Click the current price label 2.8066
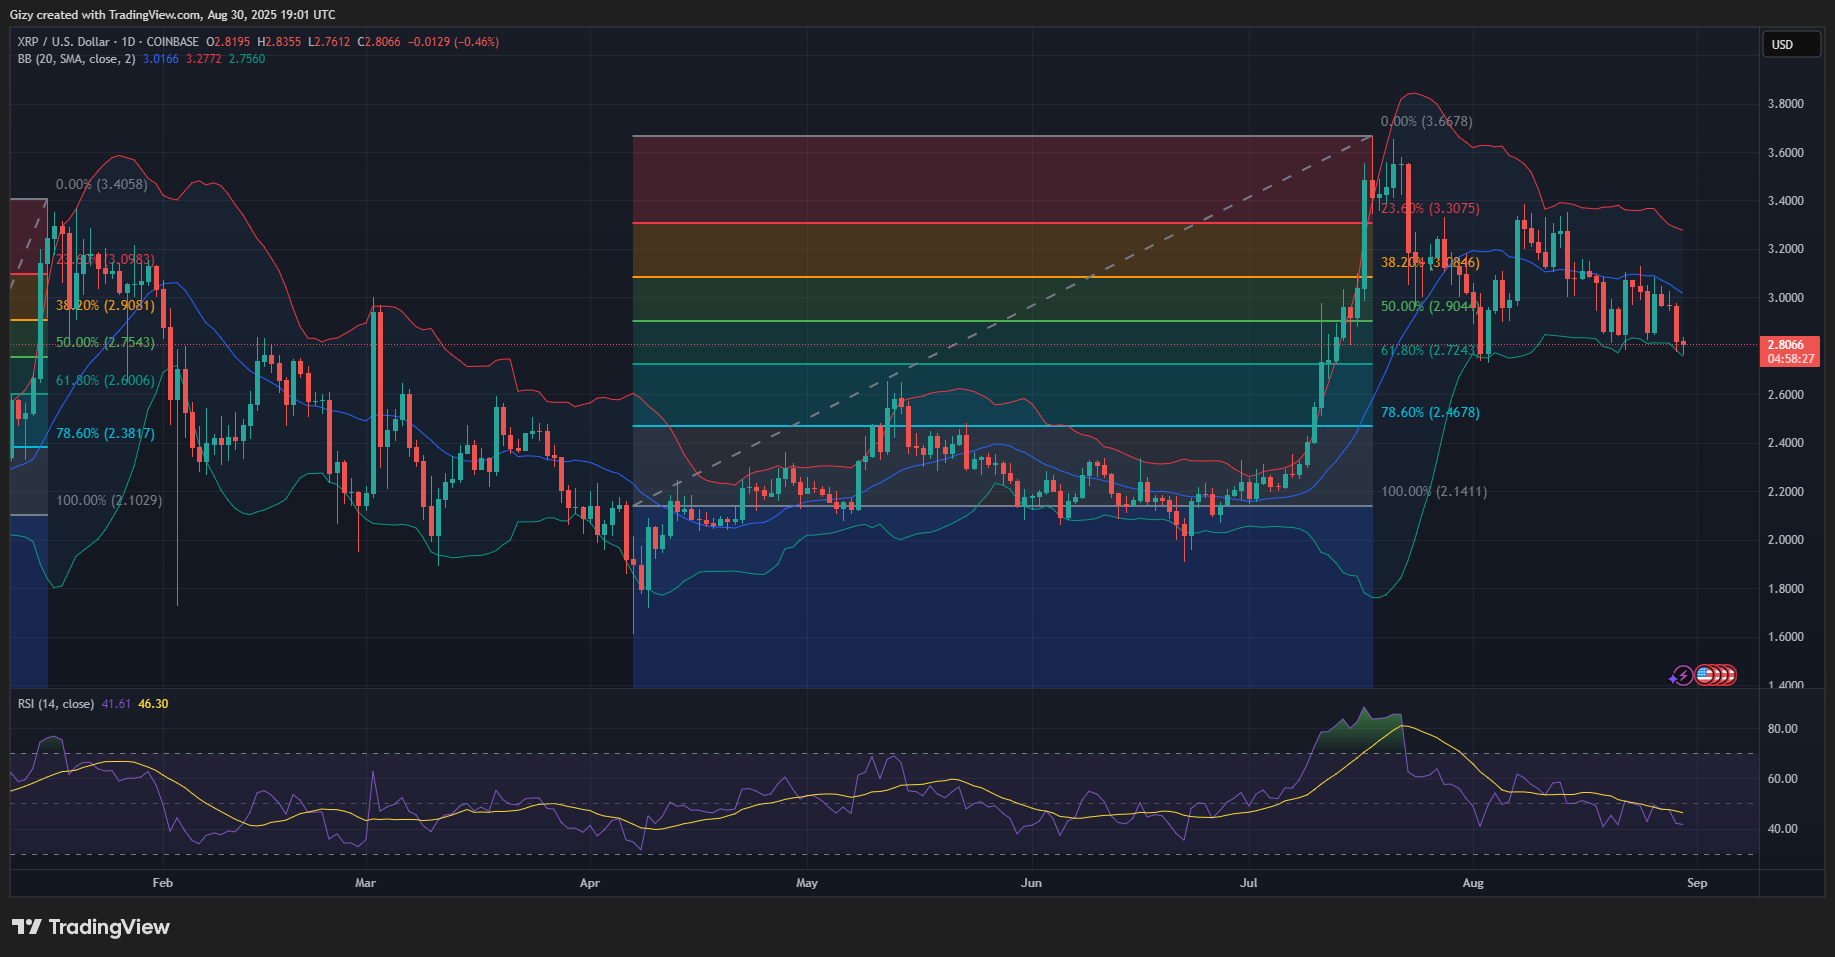1835x957 pixels. pos(1788,345)
